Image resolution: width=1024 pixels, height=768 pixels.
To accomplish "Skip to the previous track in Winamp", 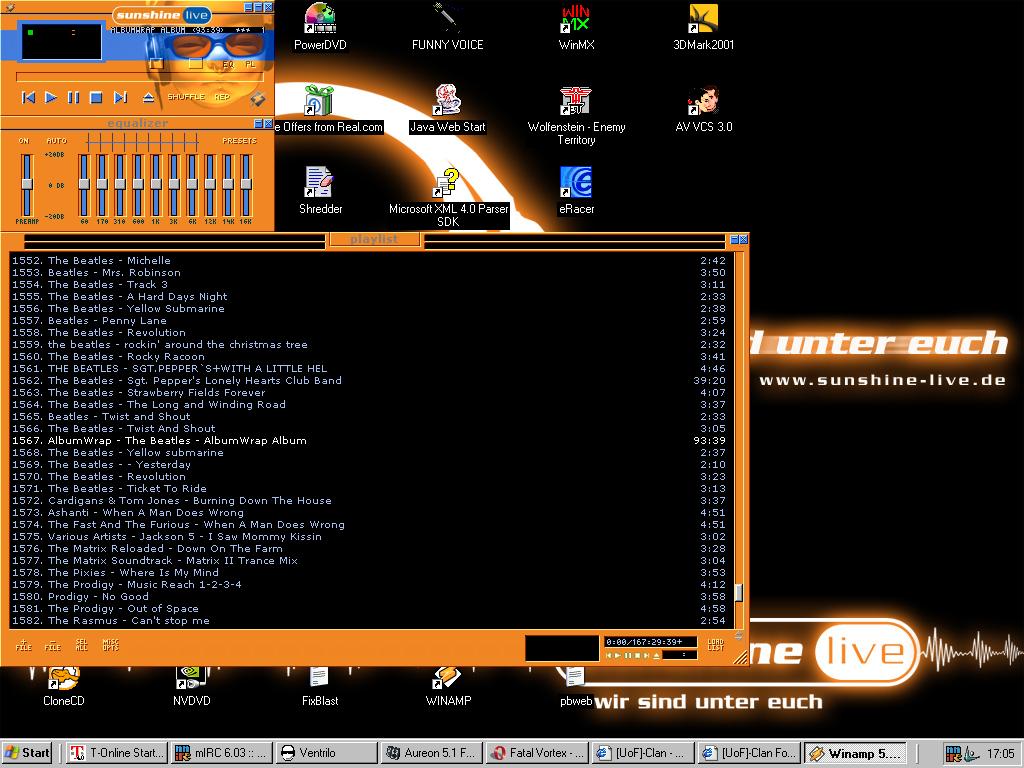I will [28, 97].
